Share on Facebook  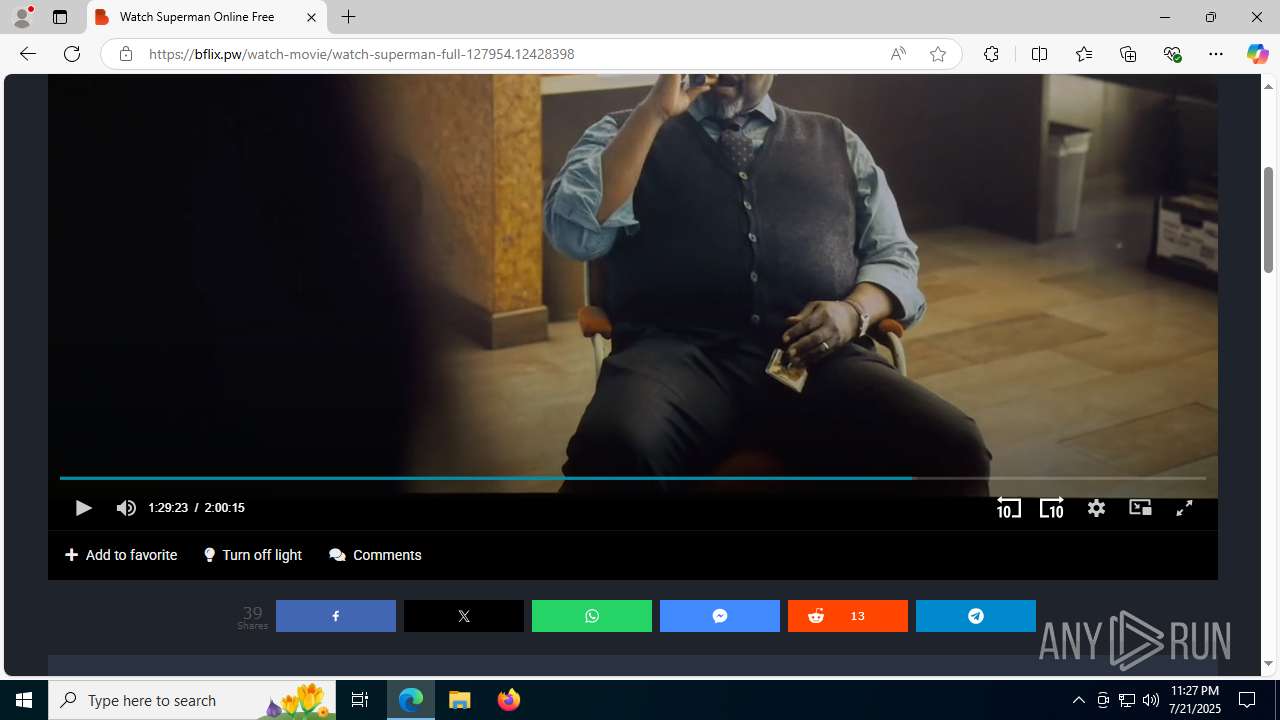coord(336,616)
